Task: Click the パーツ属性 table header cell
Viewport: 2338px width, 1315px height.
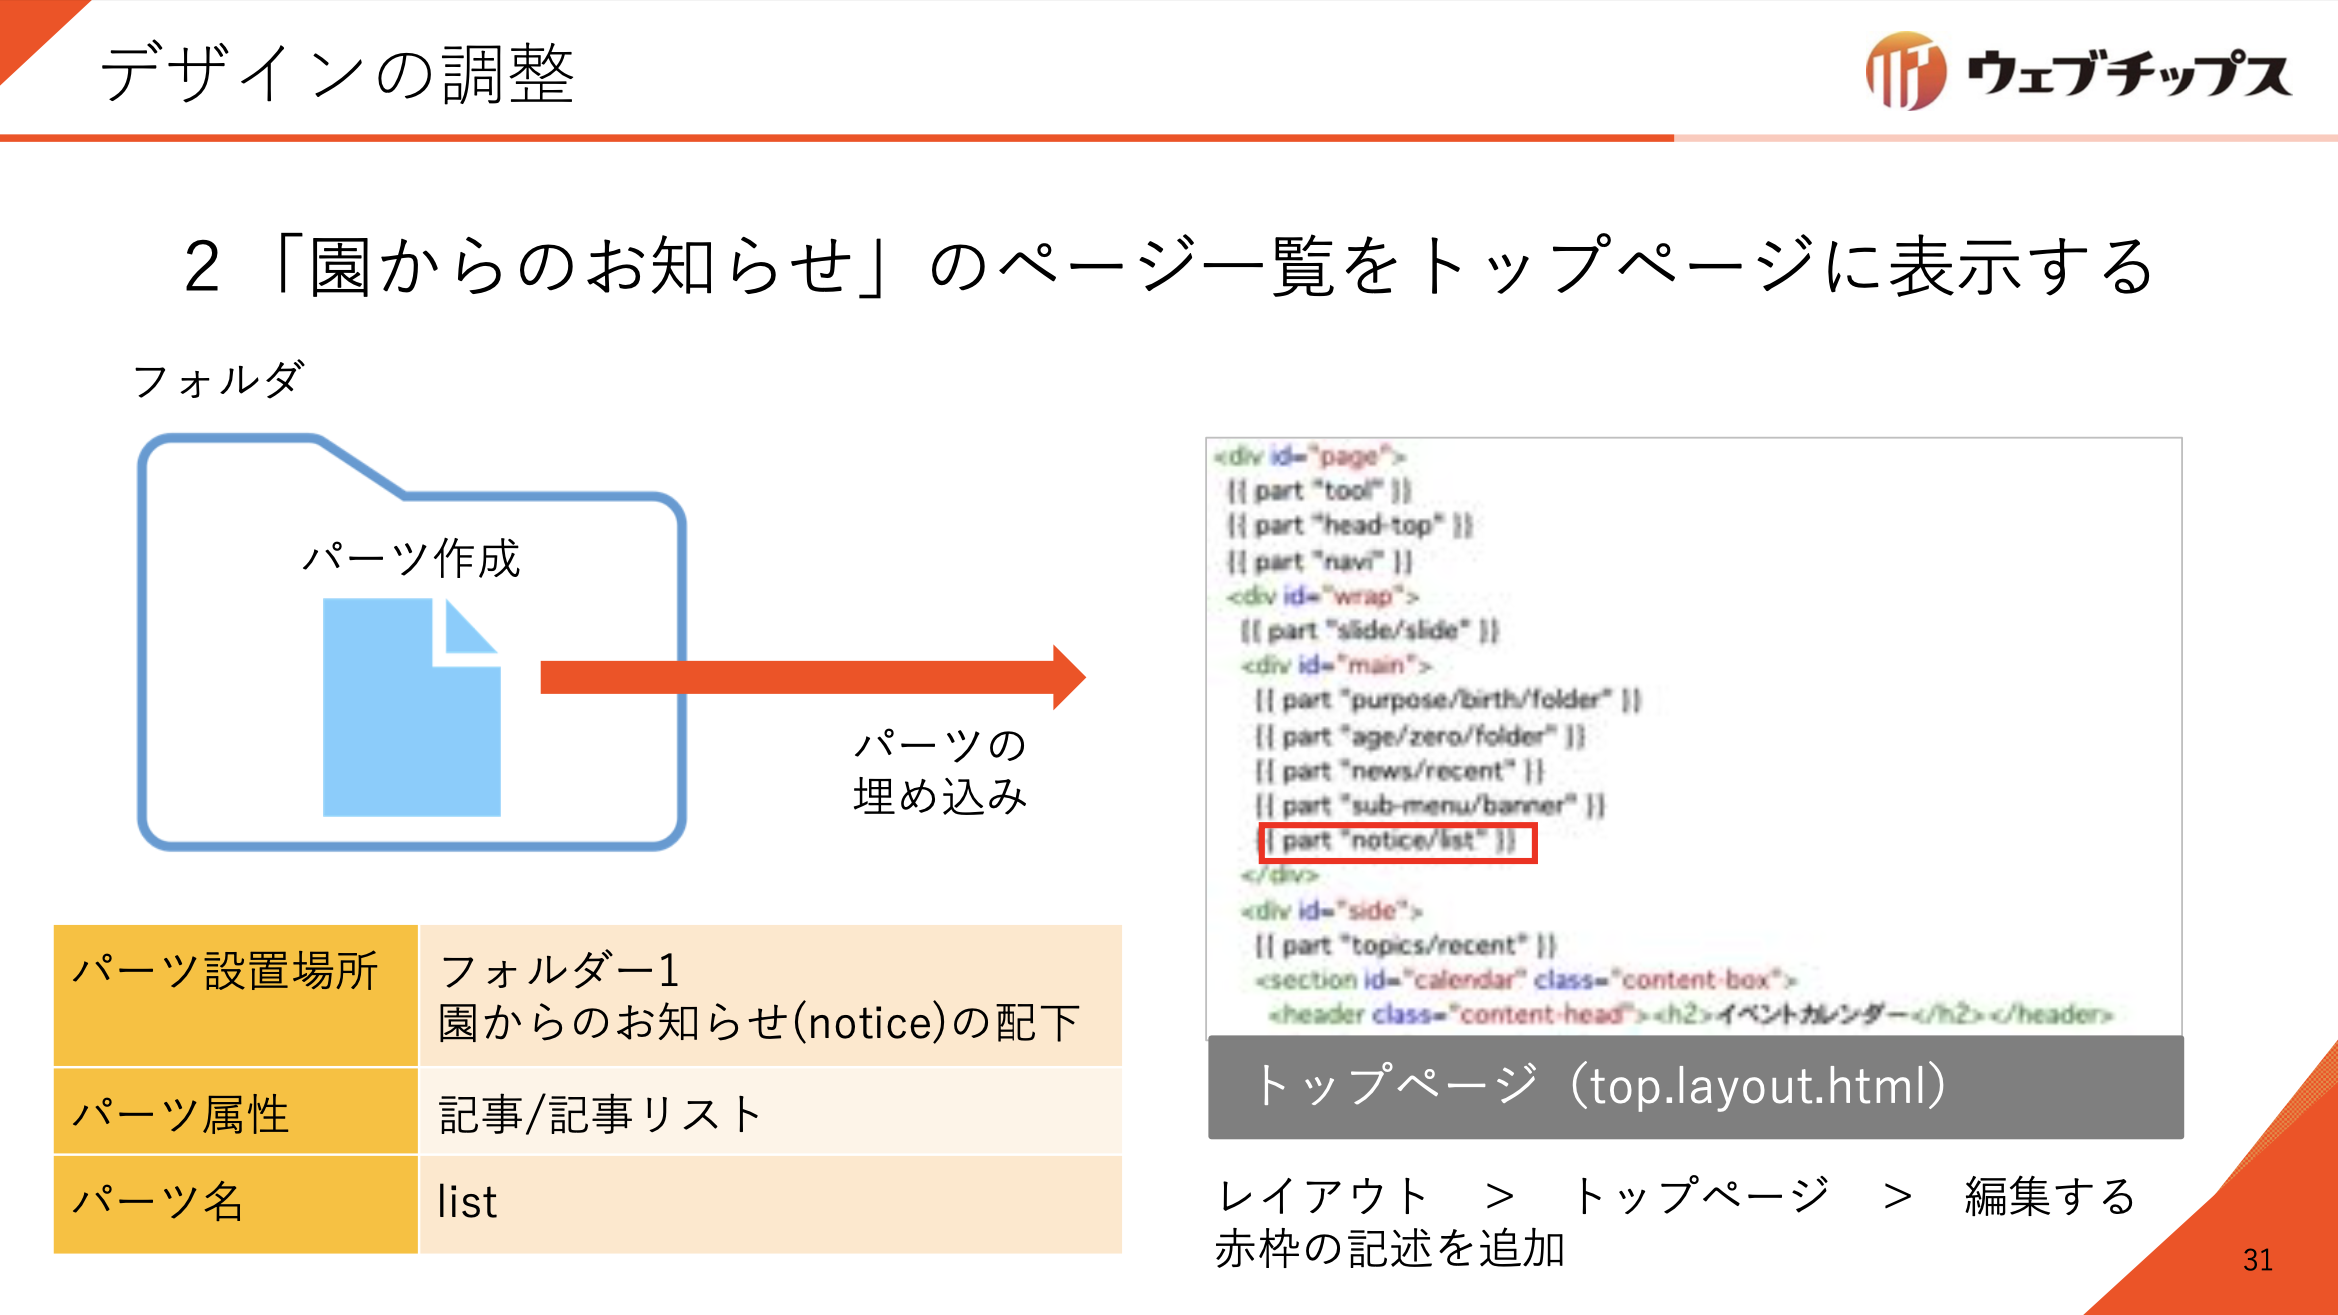Action: [235, 1111]
